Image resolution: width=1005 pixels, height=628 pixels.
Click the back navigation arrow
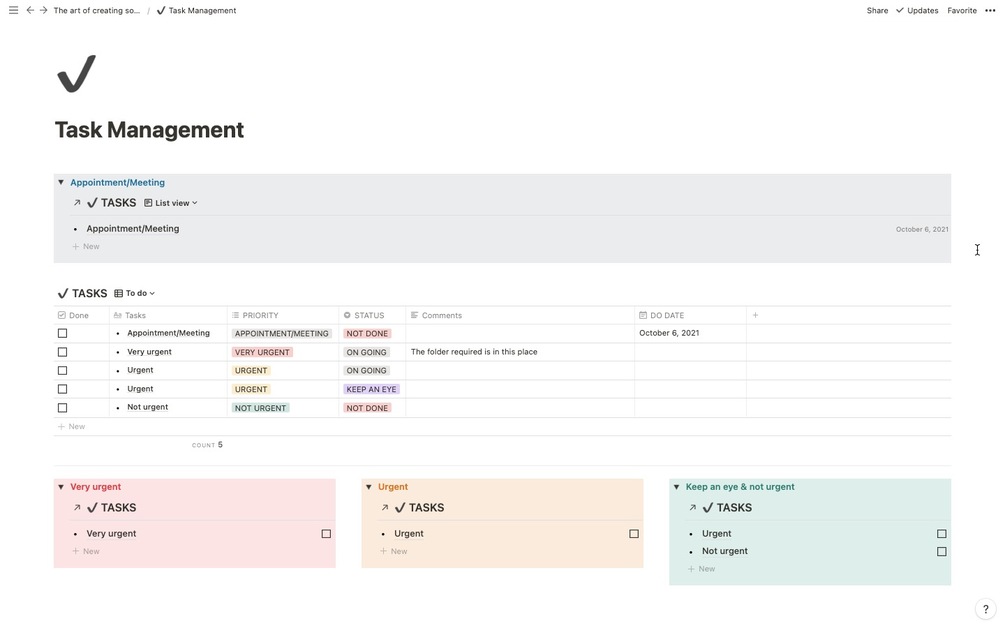28,9
